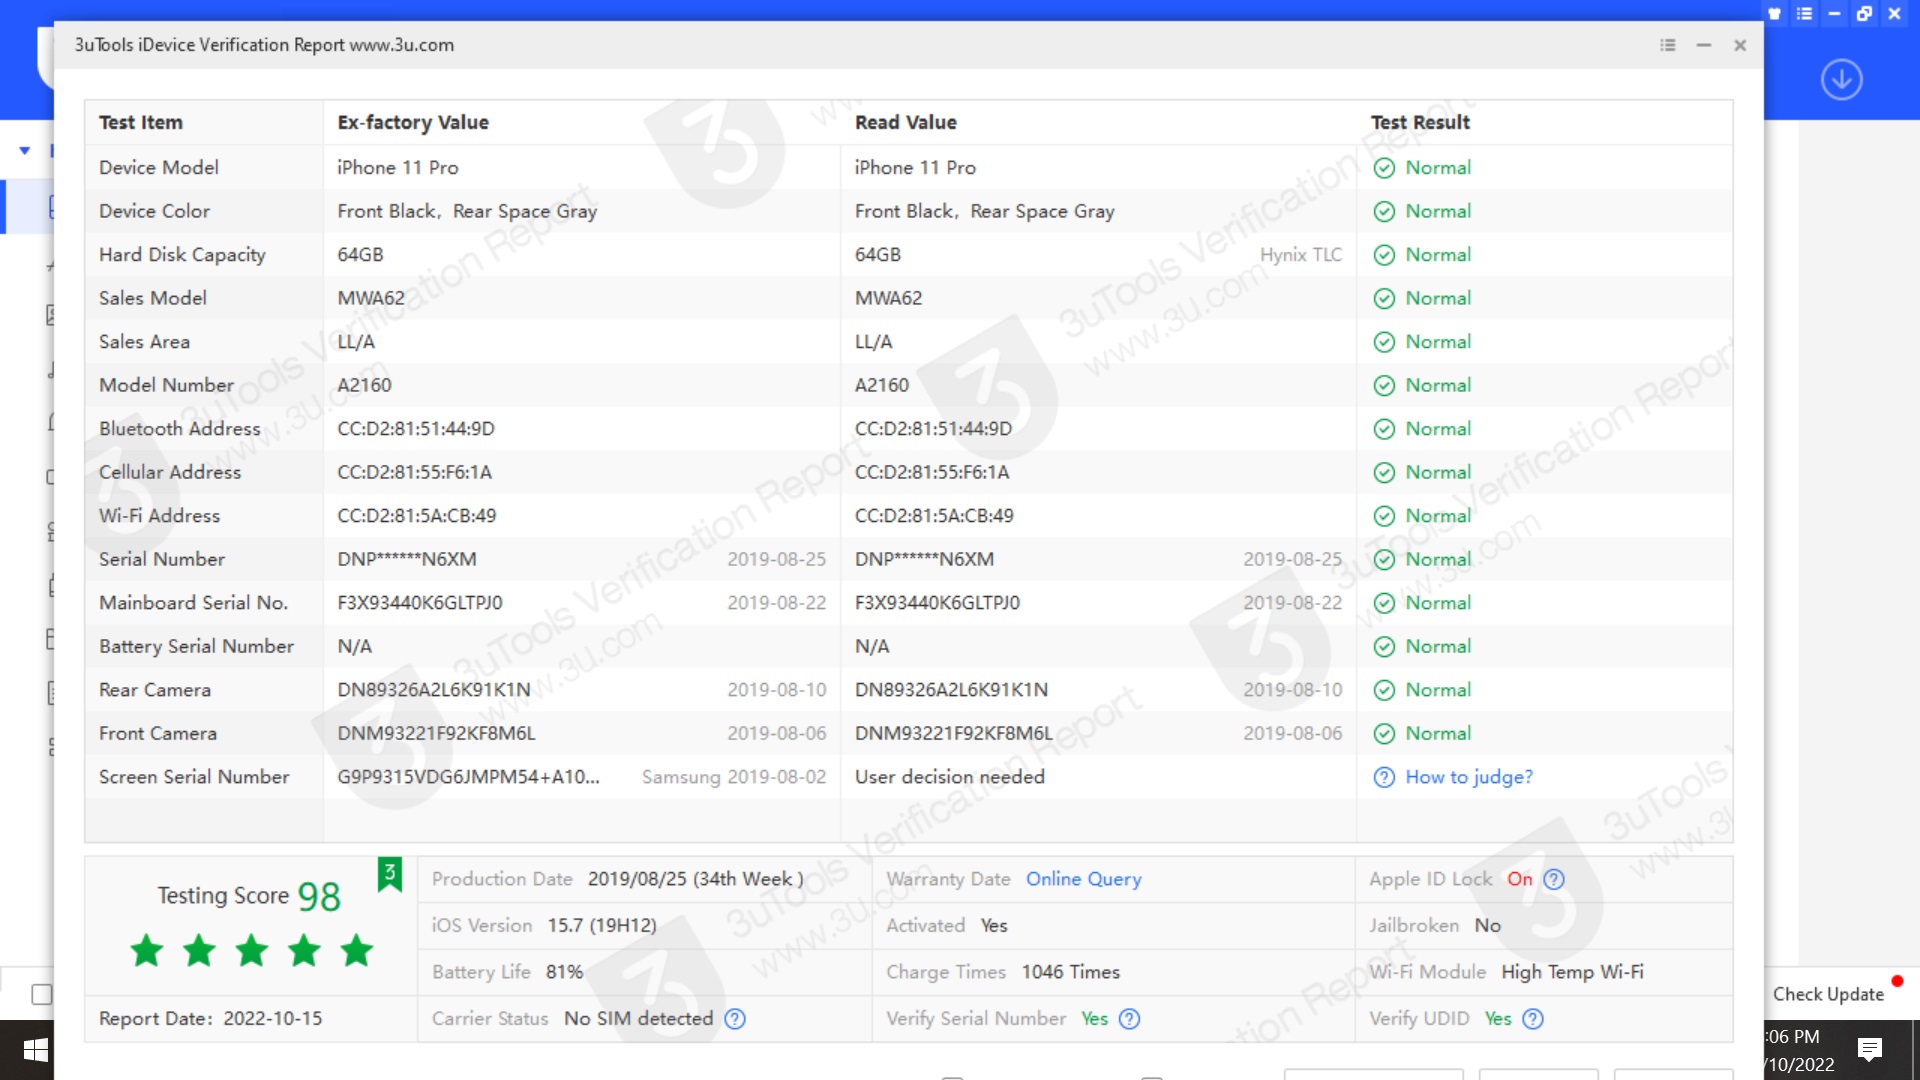The height and width of the screenshot is (1080, 1920).
Task: Select the Screen Serial Number row
Action: click(194, 777)
